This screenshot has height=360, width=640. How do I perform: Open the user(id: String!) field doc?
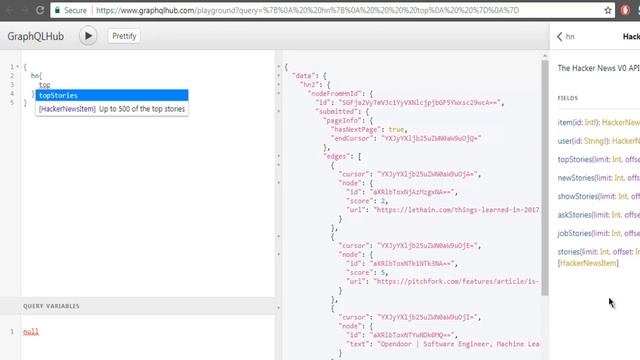coord(598,141)
